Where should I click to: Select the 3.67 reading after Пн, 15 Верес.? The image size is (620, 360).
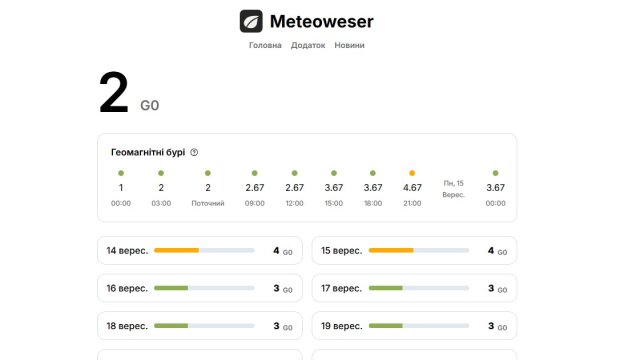coord(495,188)
